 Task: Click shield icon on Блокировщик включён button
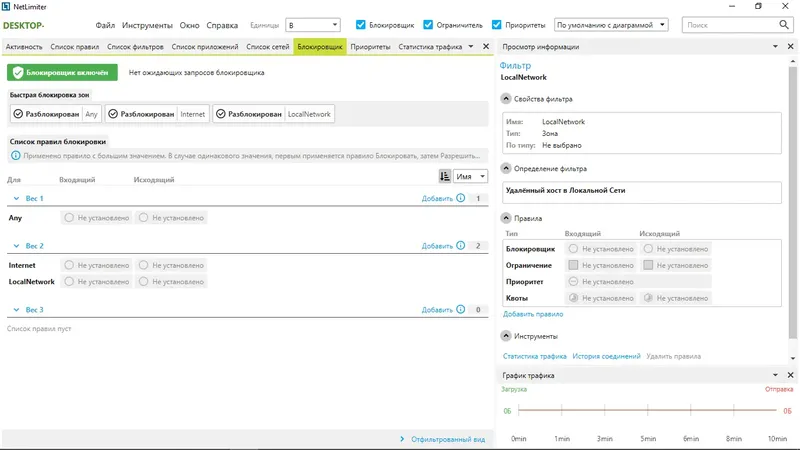(x=18, y=72)
